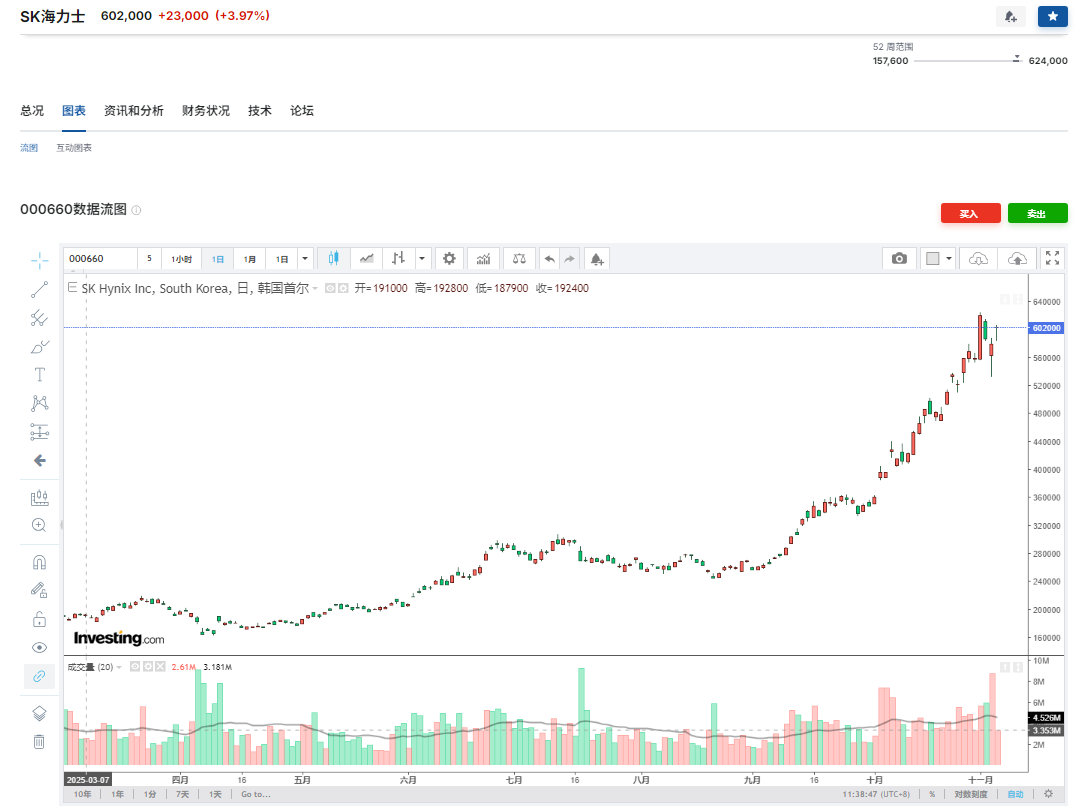1079x808 pixels.
Task: Activate the zoom-in magnifier tool
Action: (x=40, y=525)
